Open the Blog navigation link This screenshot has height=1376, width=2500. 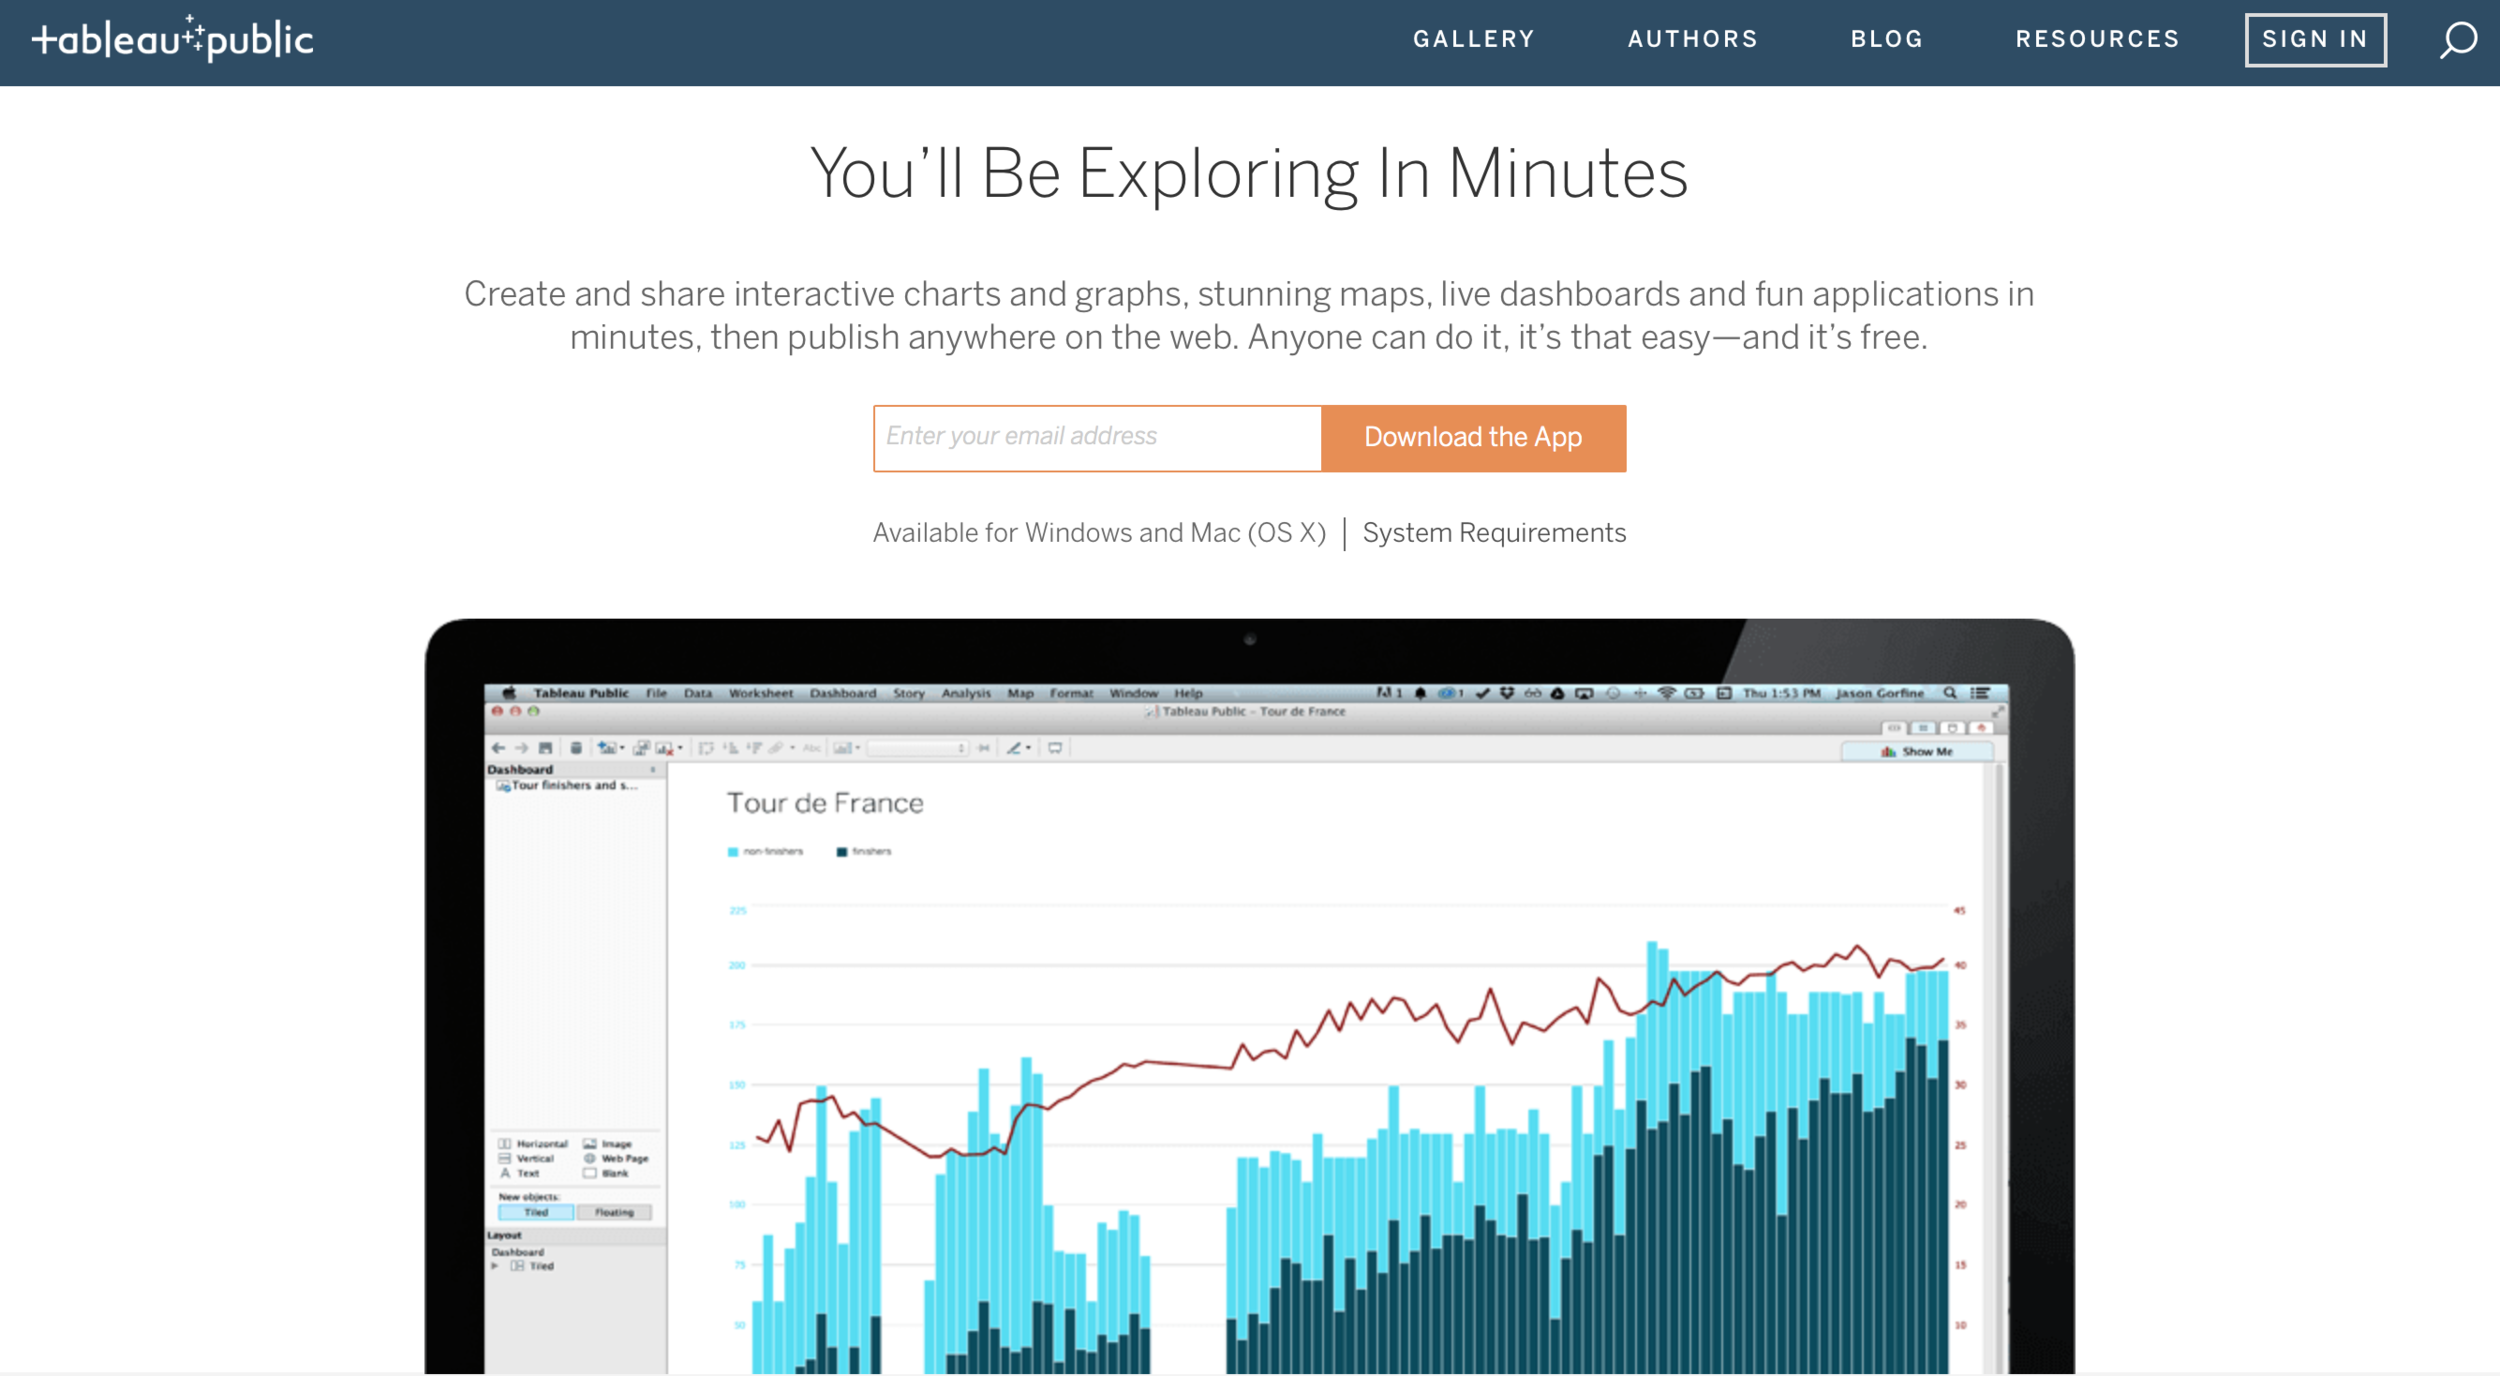pyautogui.click(x=1887, y=39)
